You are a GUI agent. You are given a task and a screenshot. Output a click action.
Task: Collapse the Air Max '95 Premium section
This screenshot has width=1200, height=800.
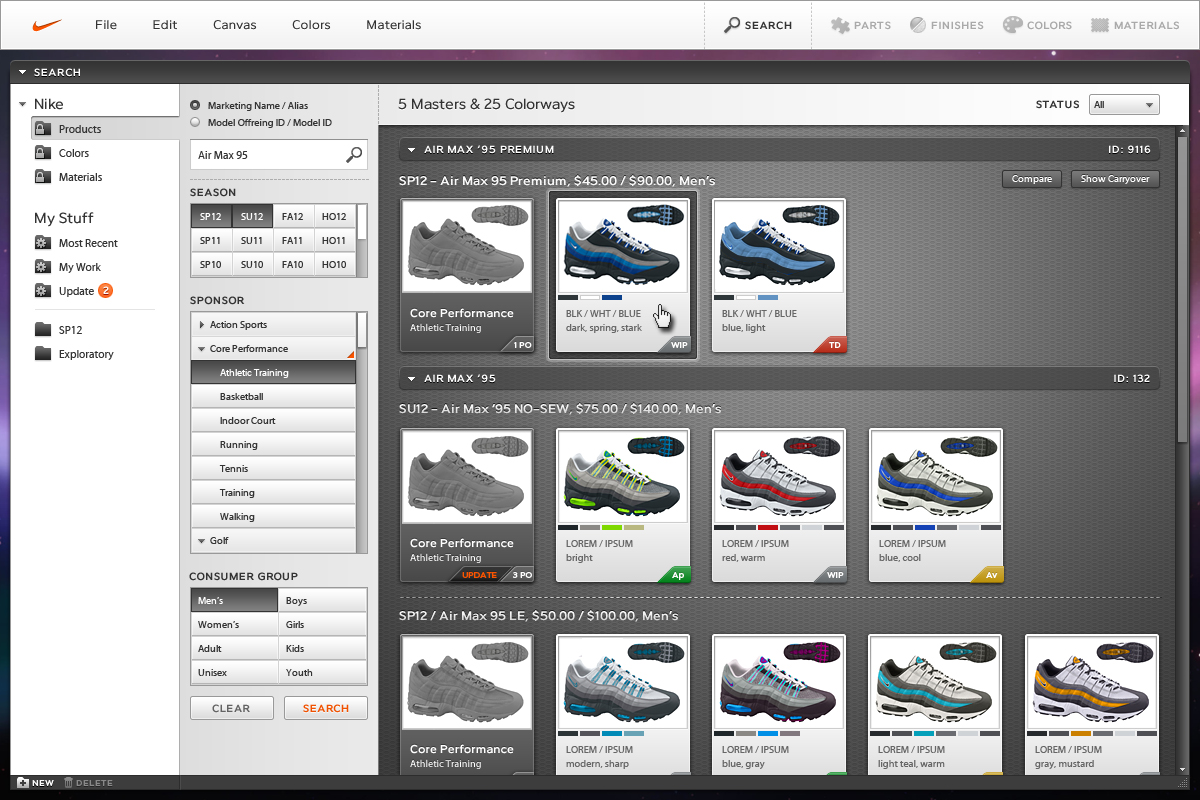tap(410, 150)
